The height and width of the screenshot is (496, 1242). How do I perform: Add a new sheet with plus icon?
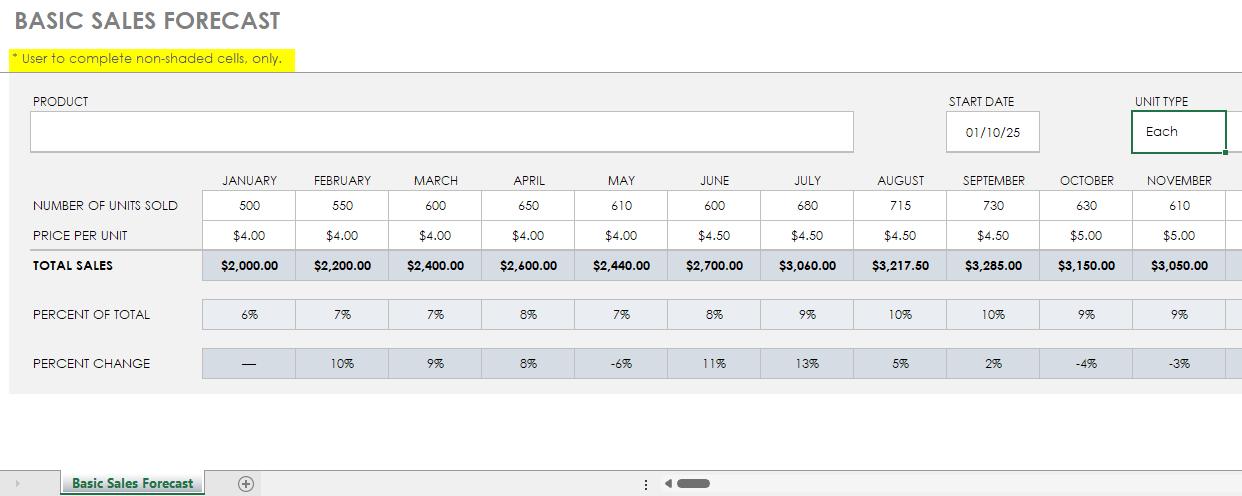(x=246, y=483)
